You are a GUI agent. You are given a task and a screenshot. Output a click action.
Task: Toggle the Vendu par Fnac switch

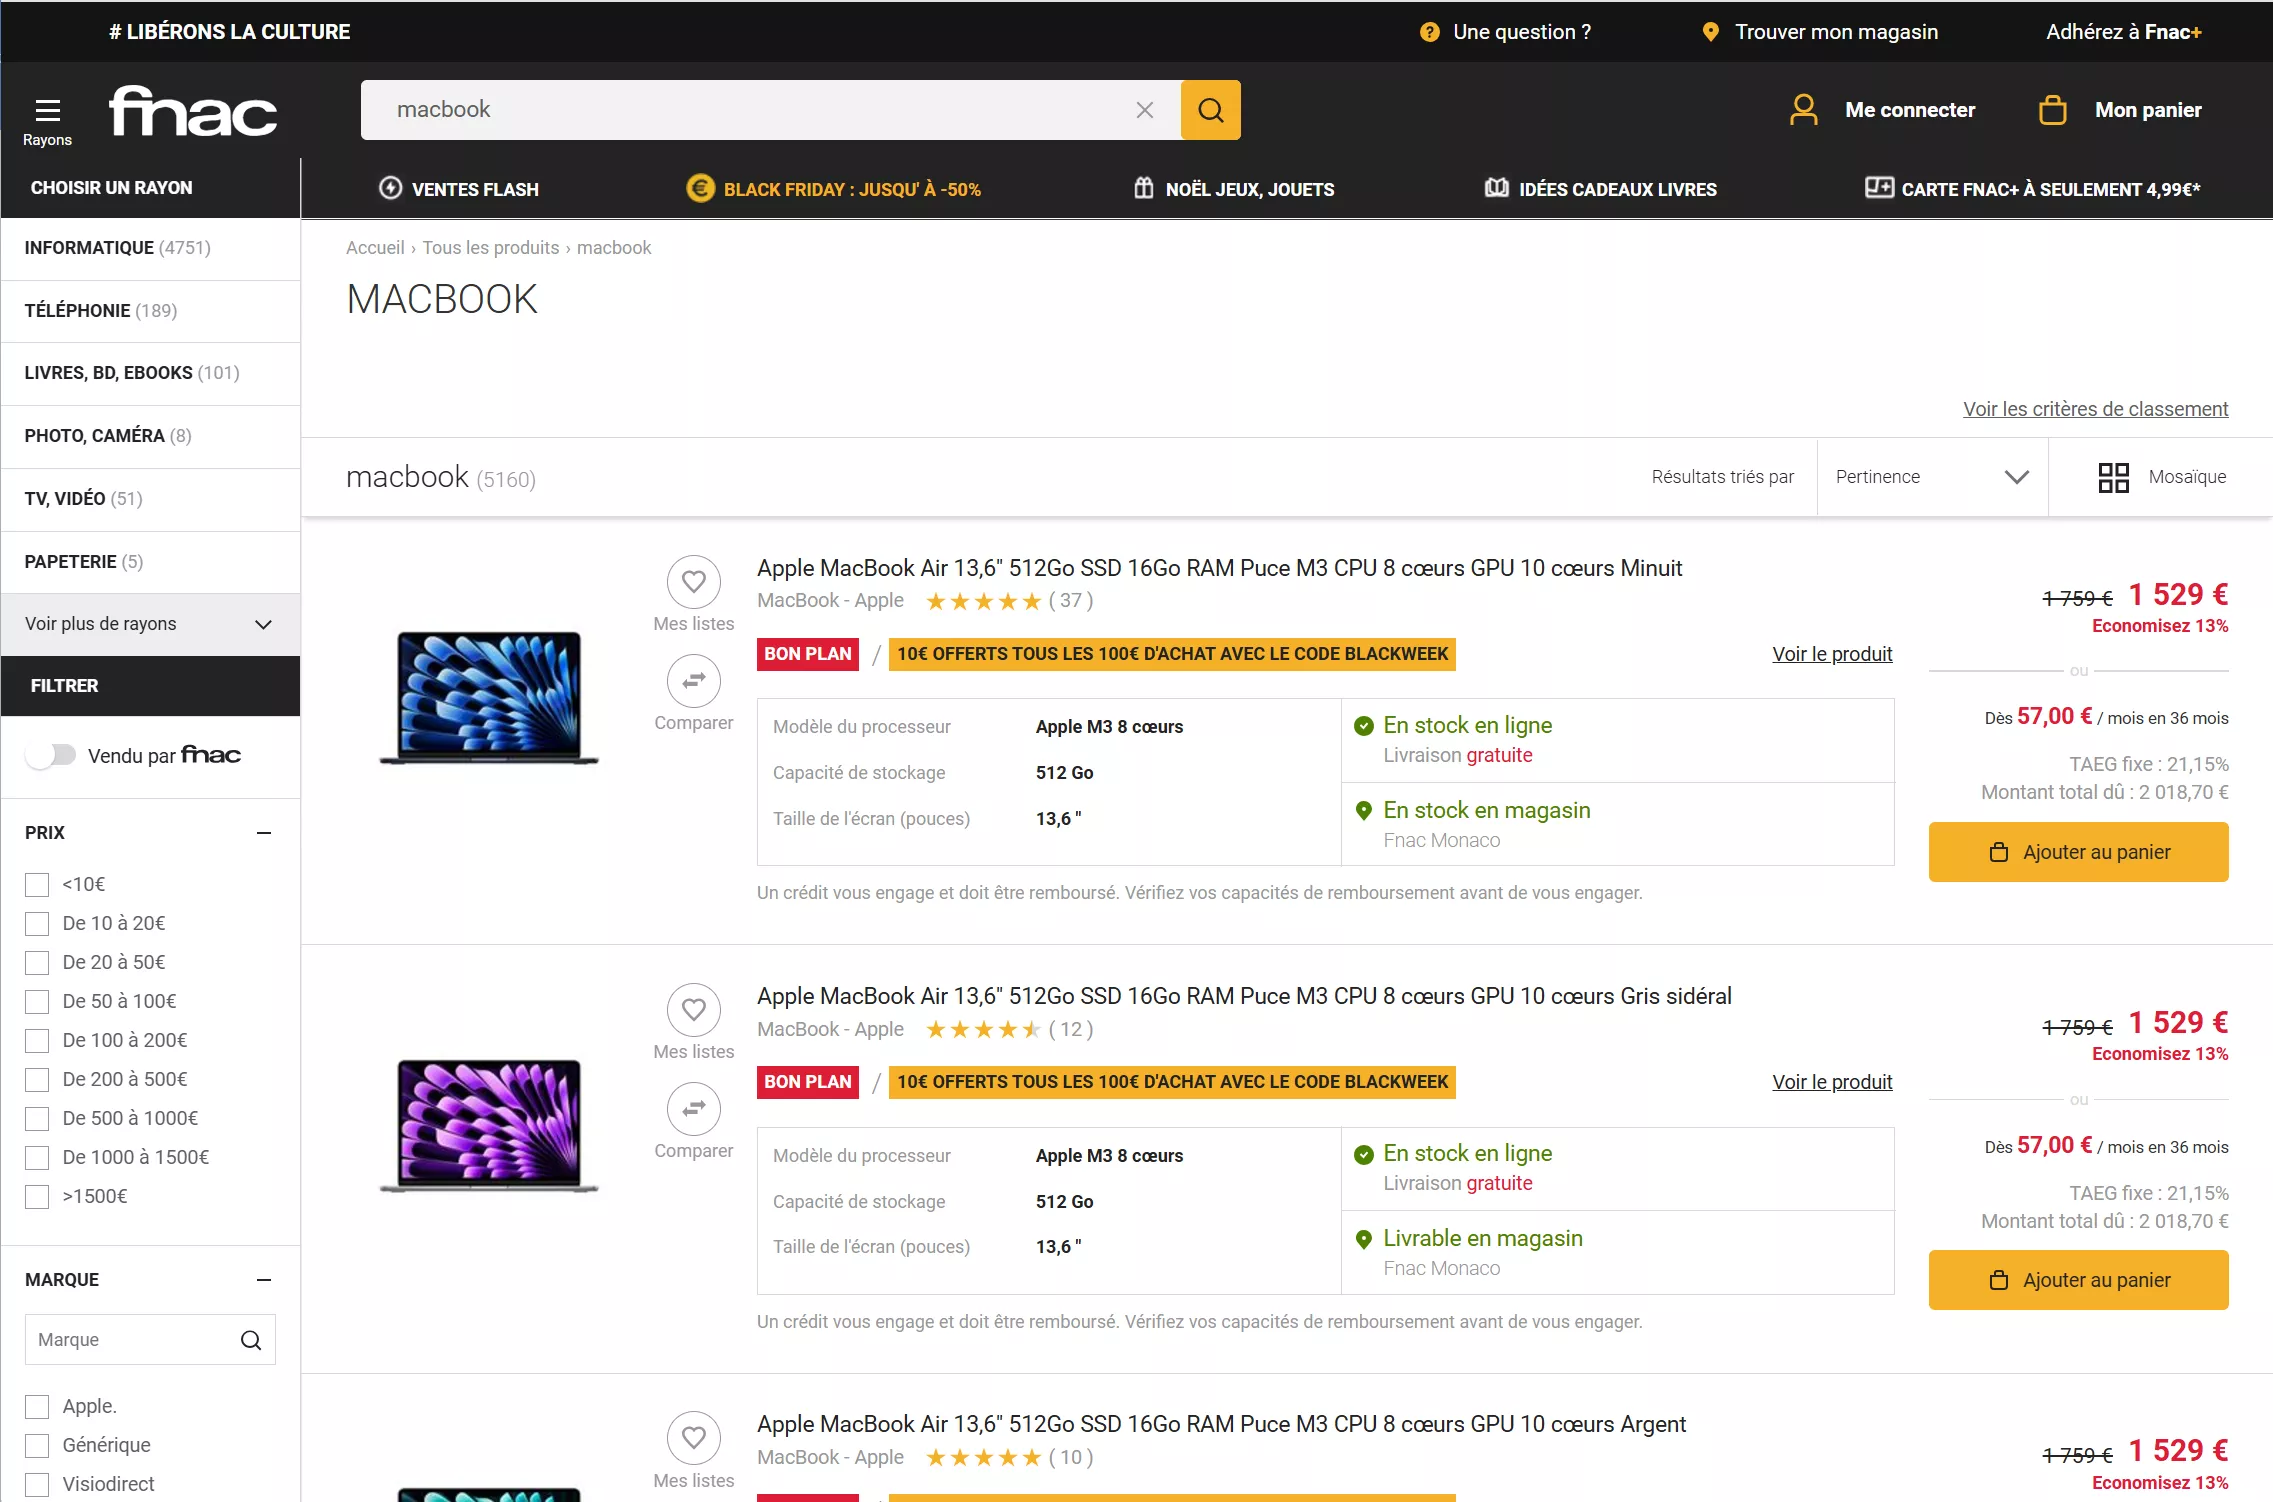click(51, 755)
